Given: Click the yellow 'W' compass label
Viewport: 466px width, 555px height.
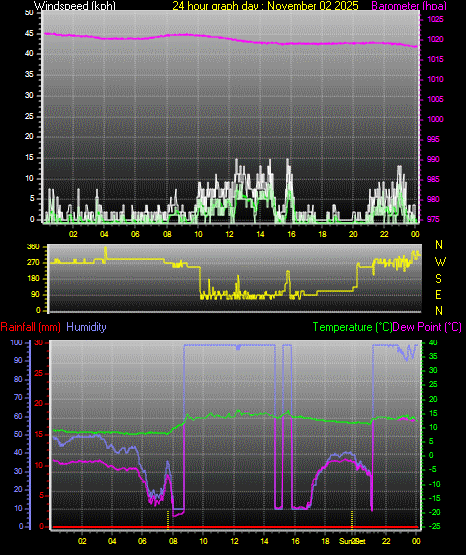Looking at the screenshot, I should coord(440,262).
